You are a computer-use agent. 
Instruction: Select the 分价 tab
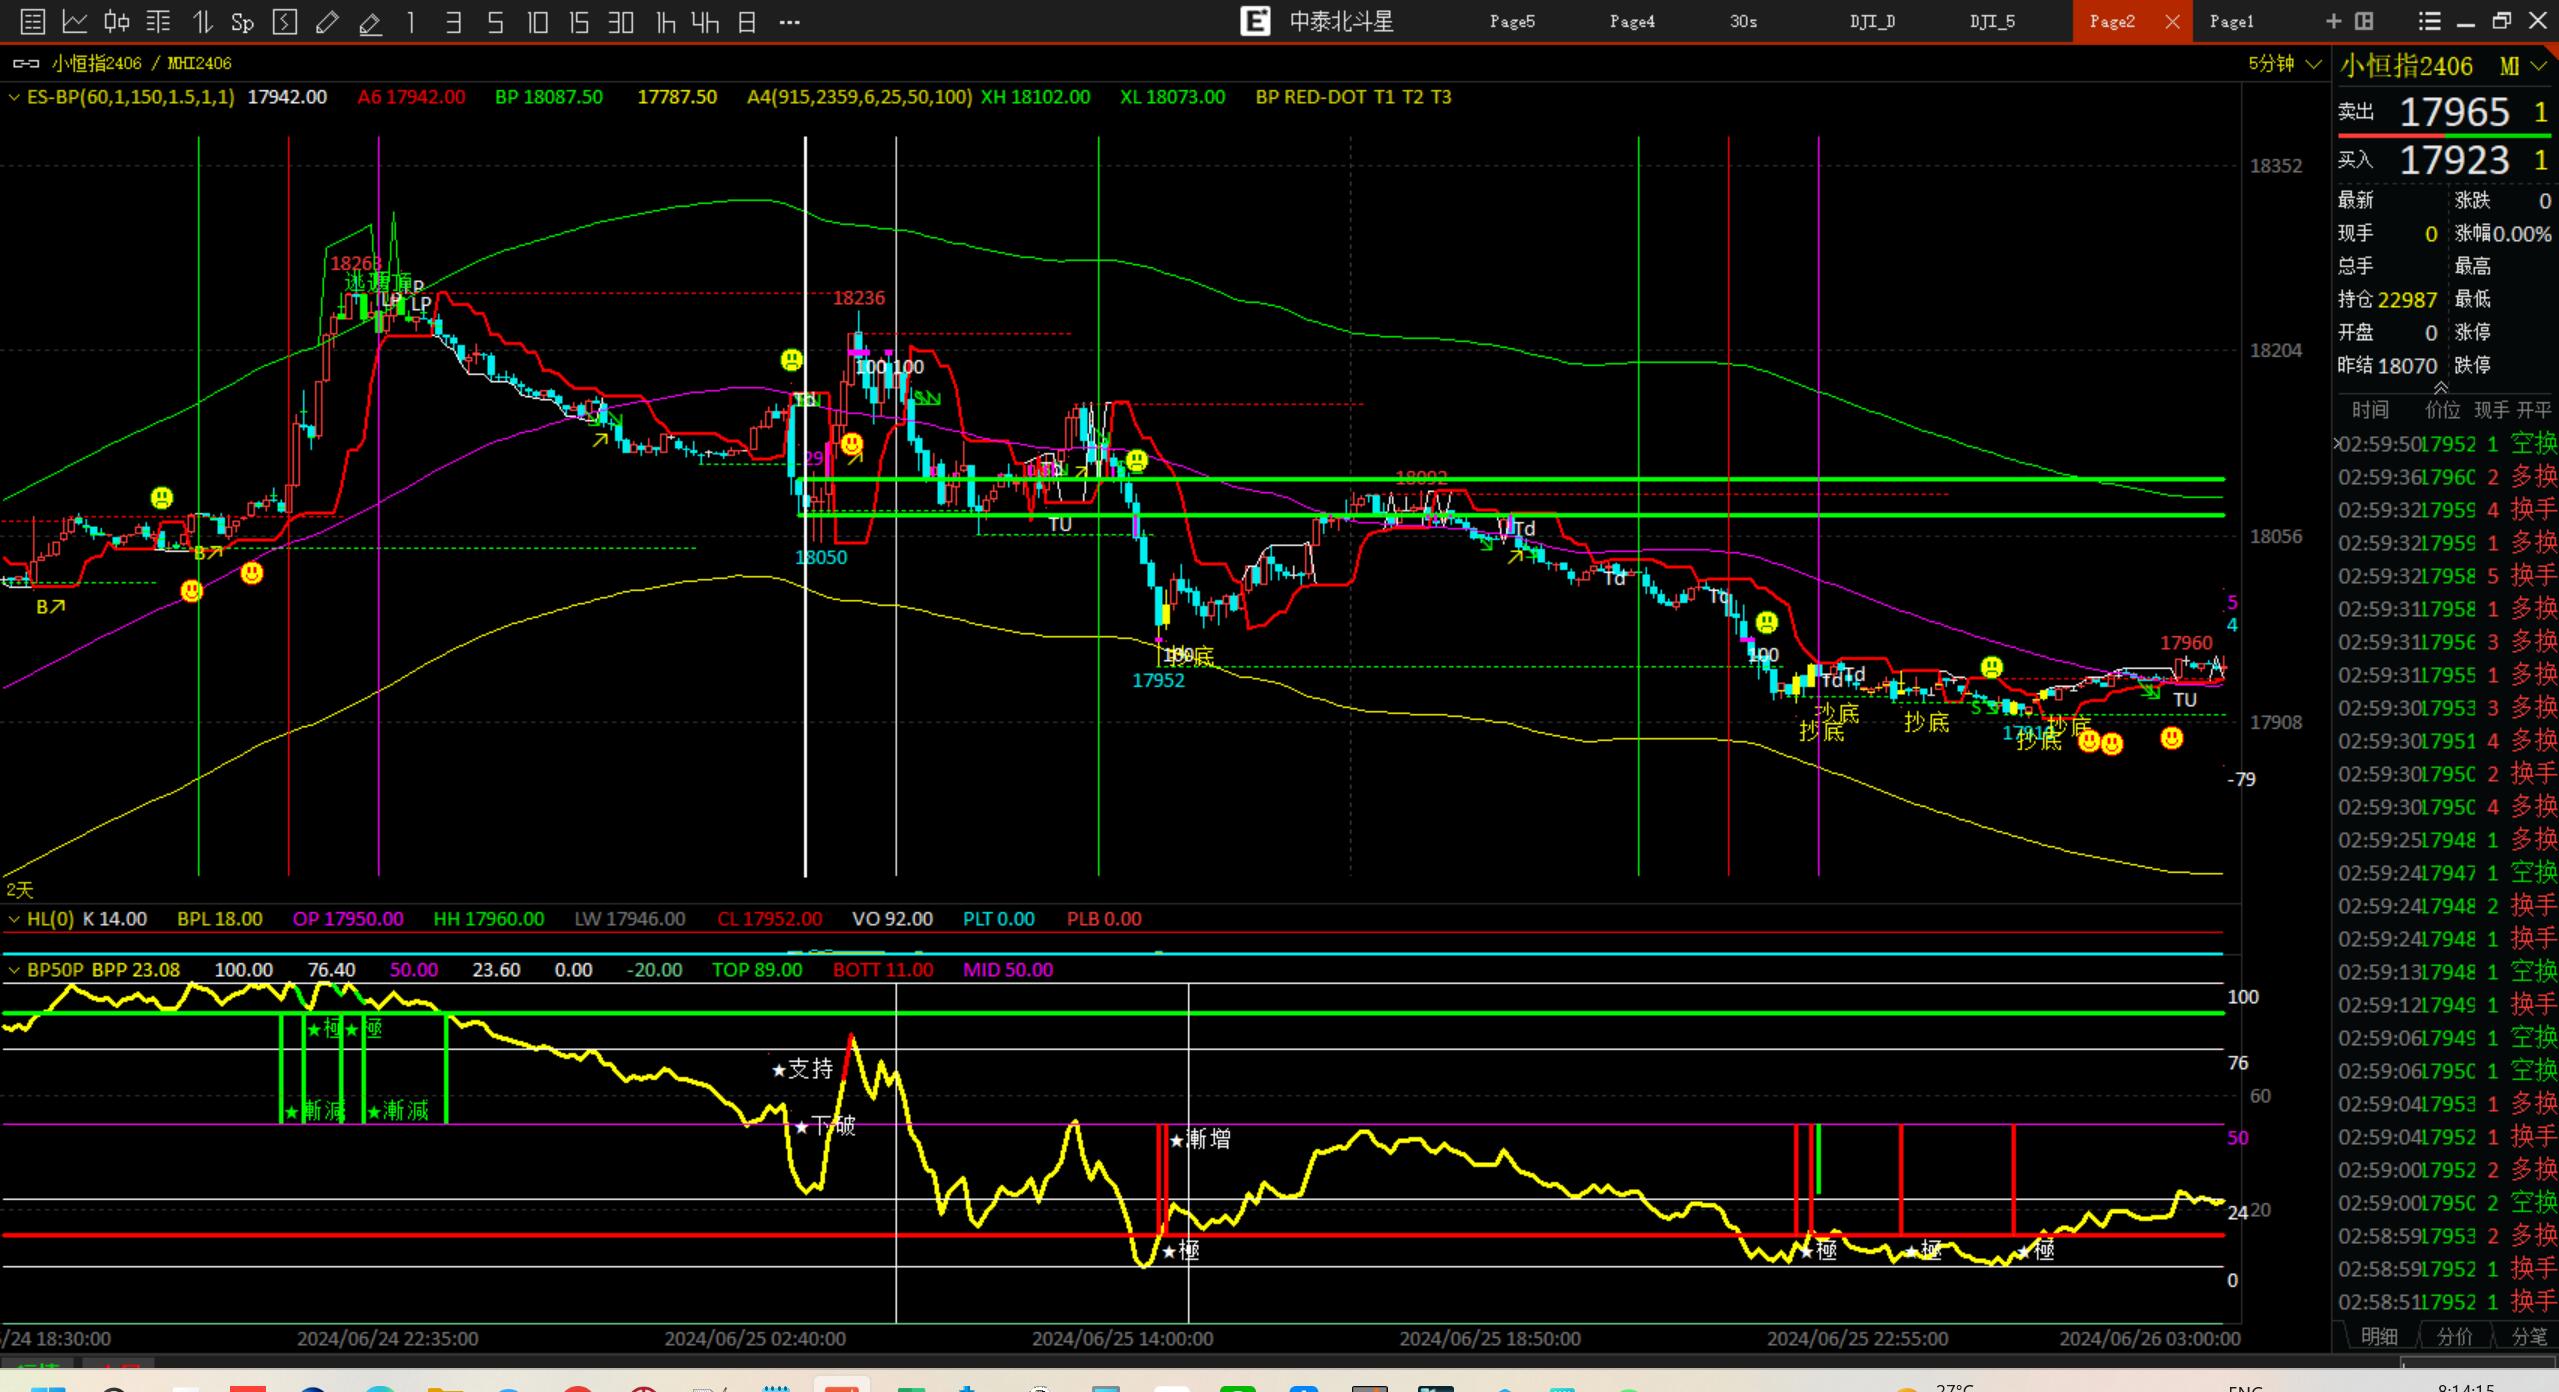coord(2455,1336)
